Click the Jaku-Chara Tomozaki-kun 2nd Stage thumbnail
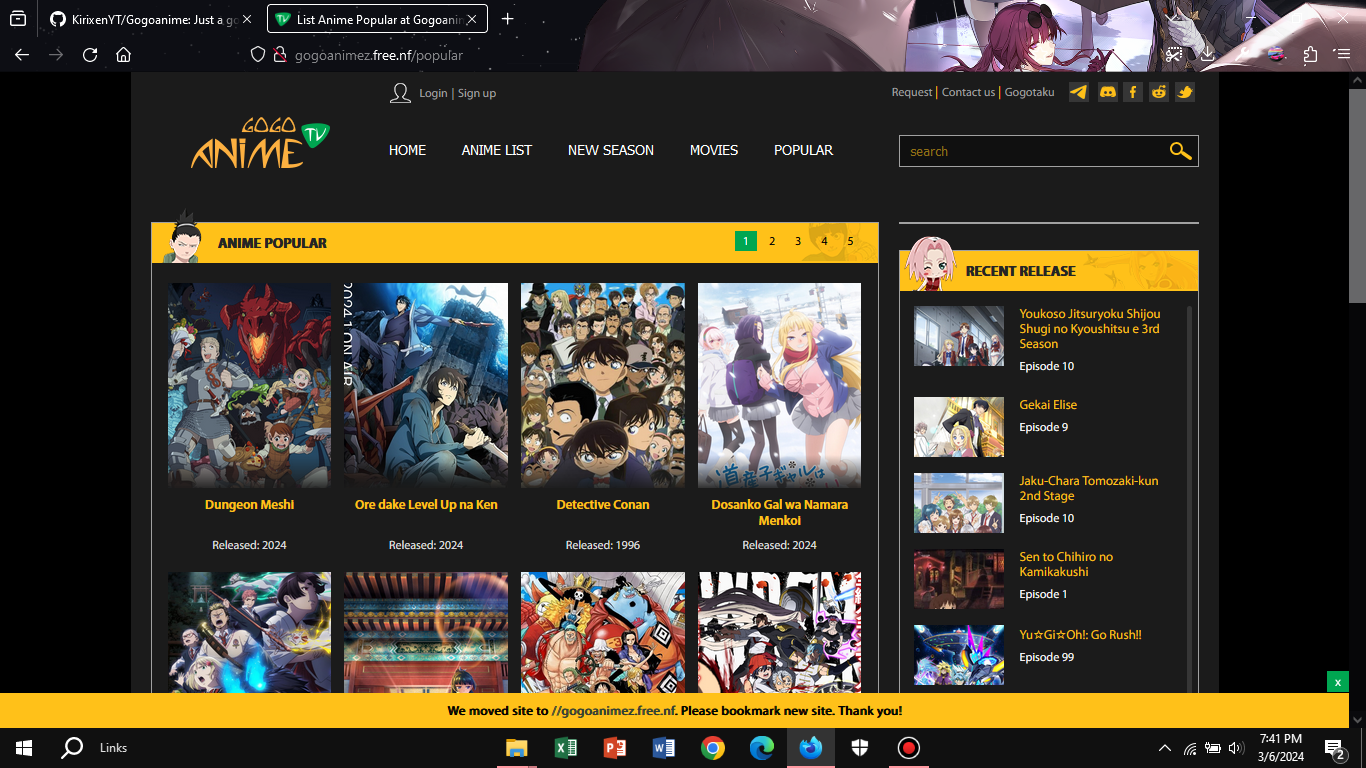Viewport: 1366px width, 768px height. click(959, 503)
